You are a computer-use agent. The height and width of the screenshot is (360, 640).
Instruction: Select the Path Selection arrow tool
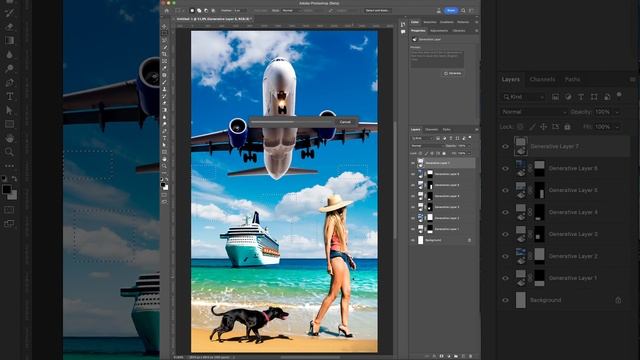tap(9, 110)
